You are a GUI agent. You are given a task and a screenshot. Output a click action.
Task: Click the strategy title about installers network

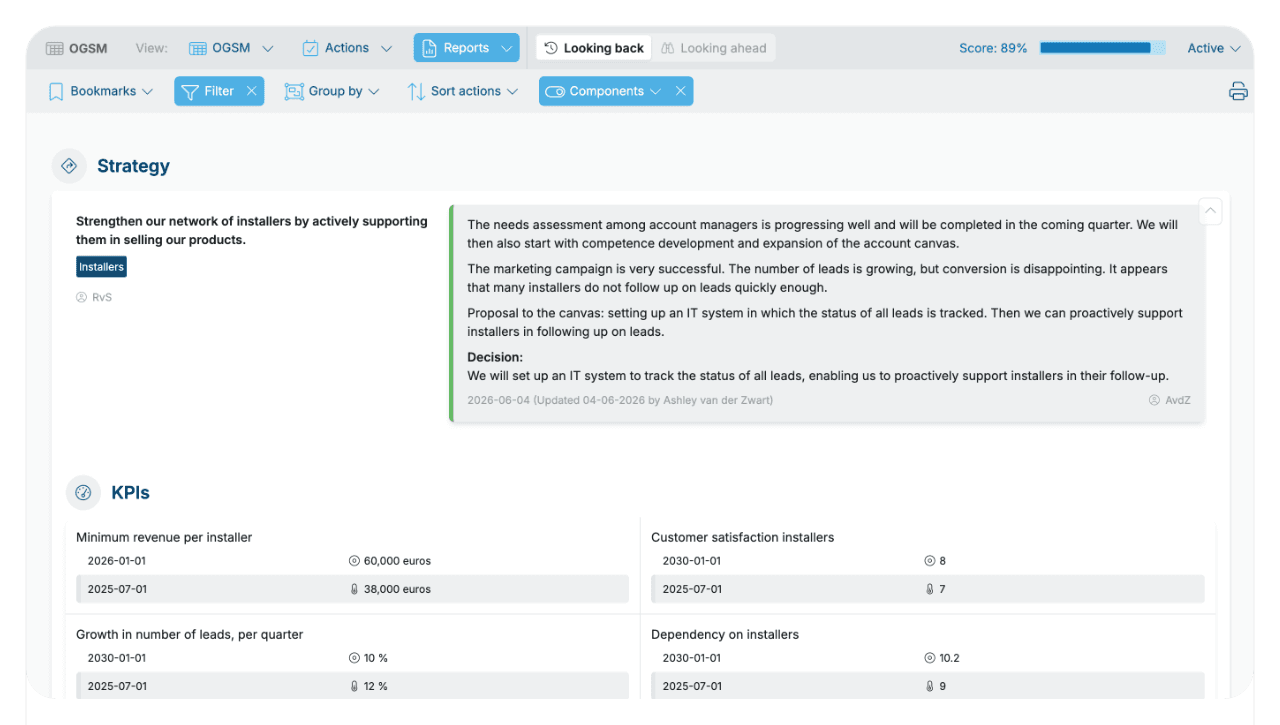click(x=252, y=230)
